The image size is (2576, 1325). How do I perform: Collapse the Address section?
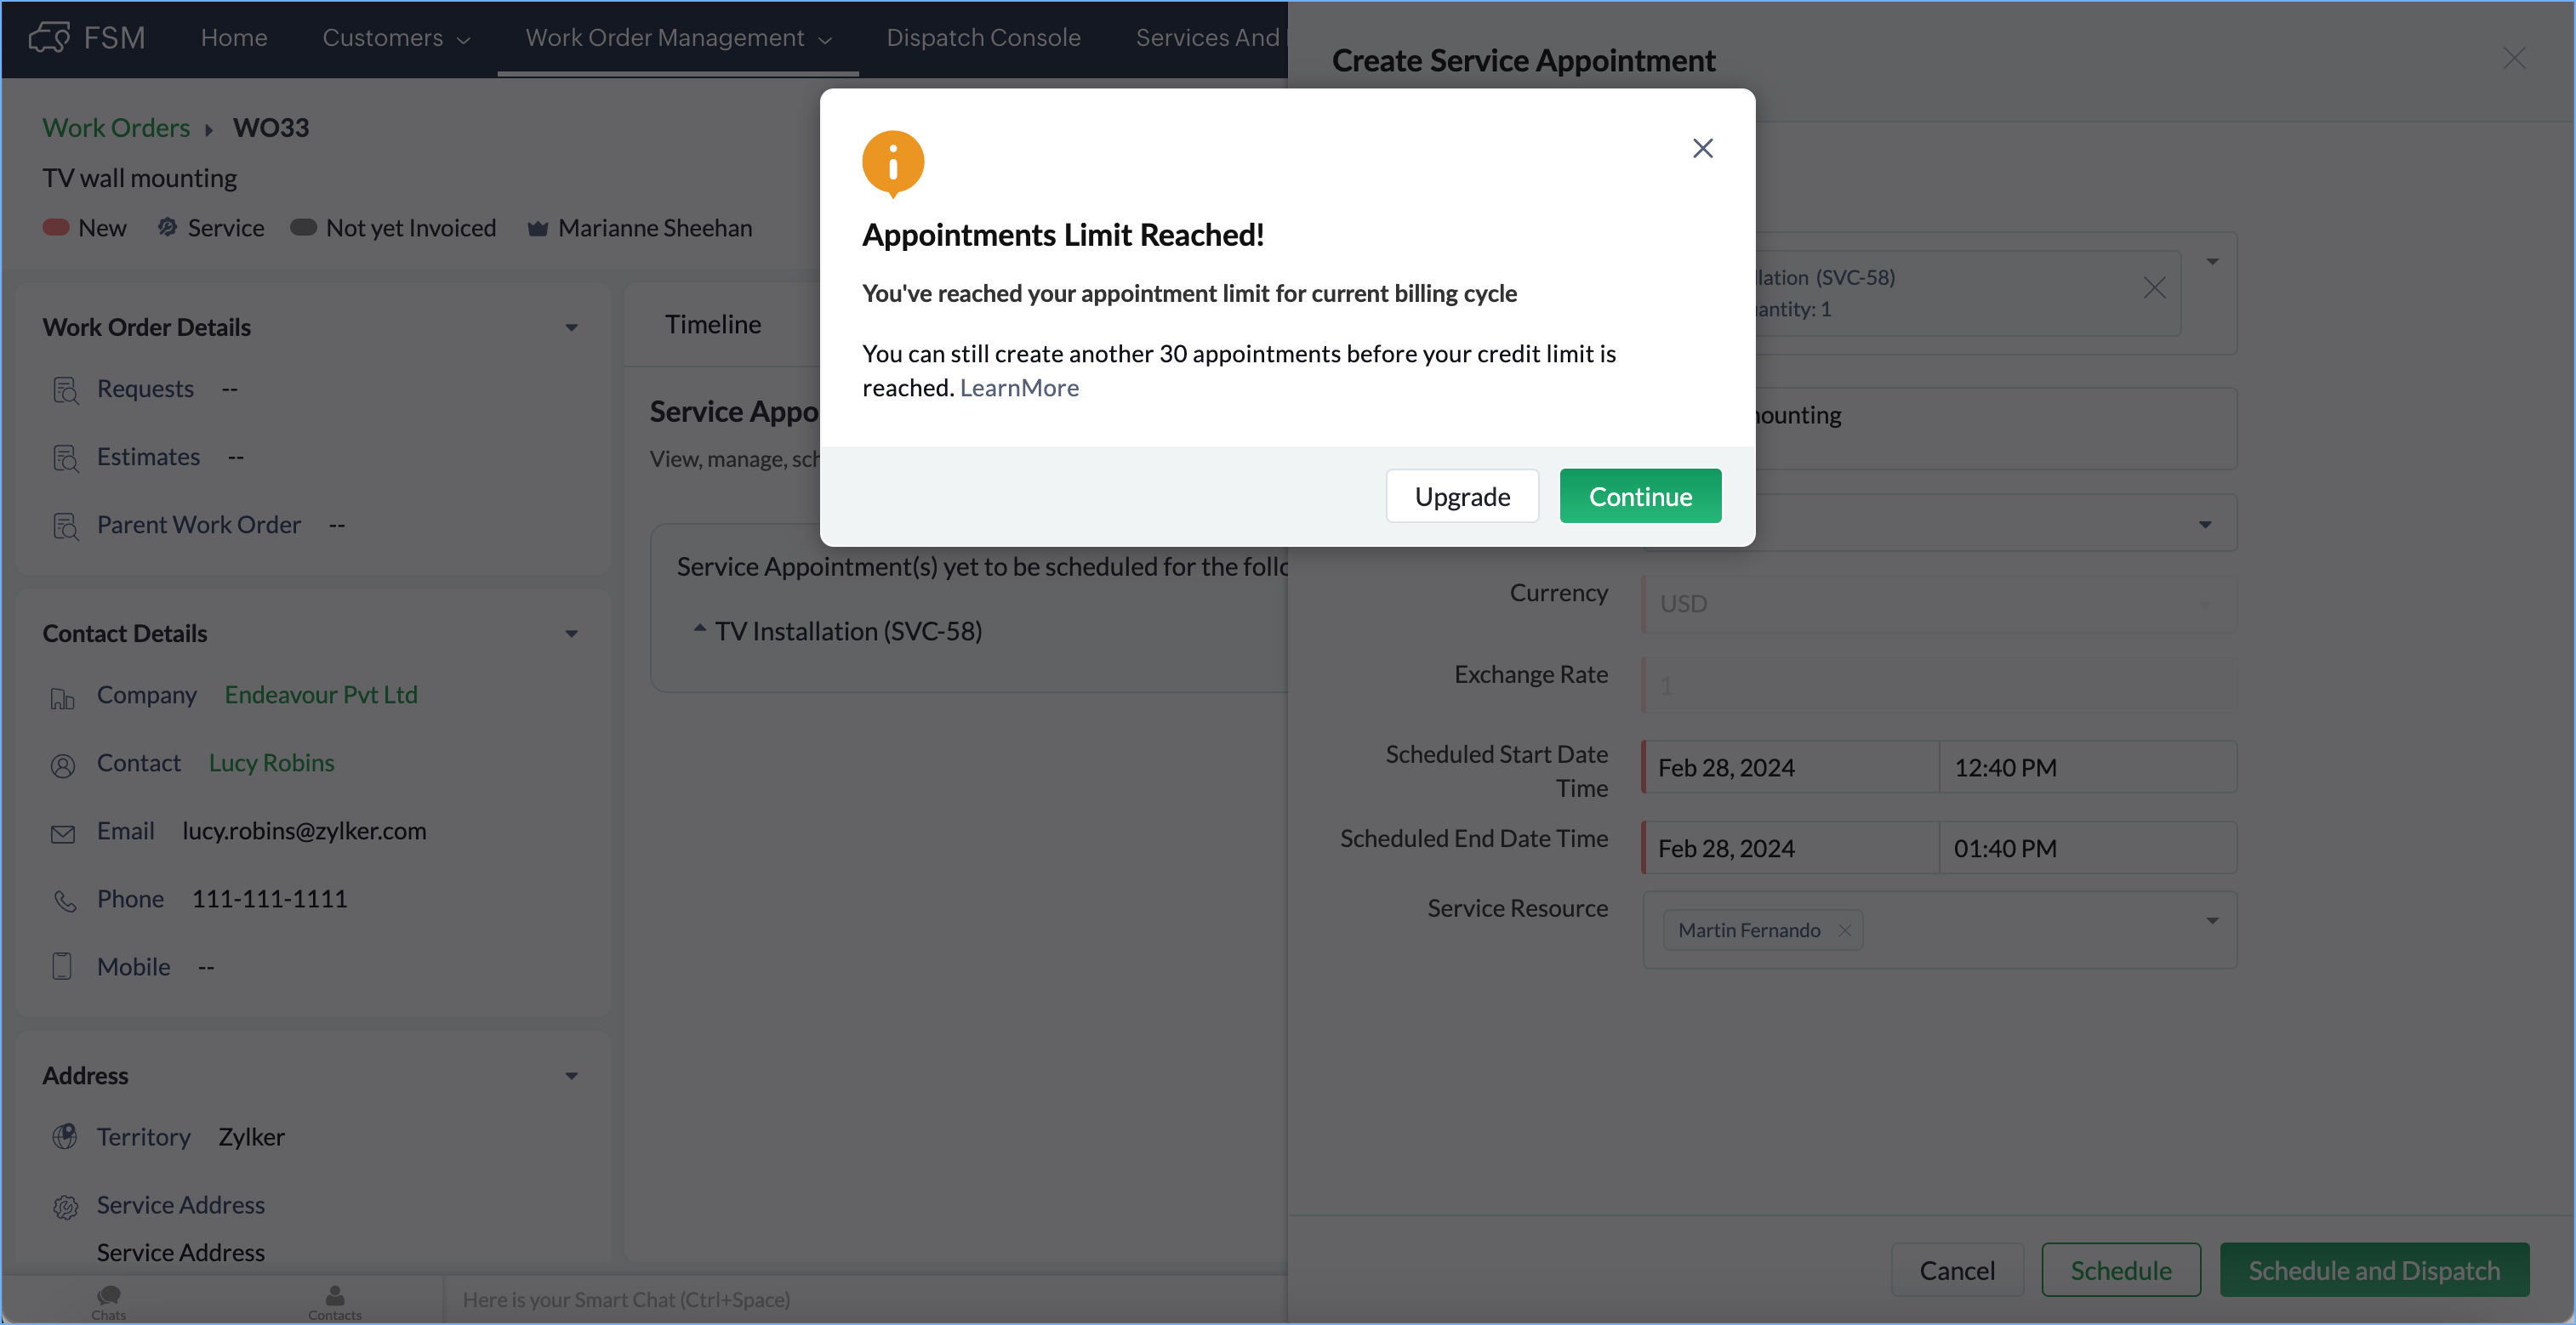[x=571, y=1076]
